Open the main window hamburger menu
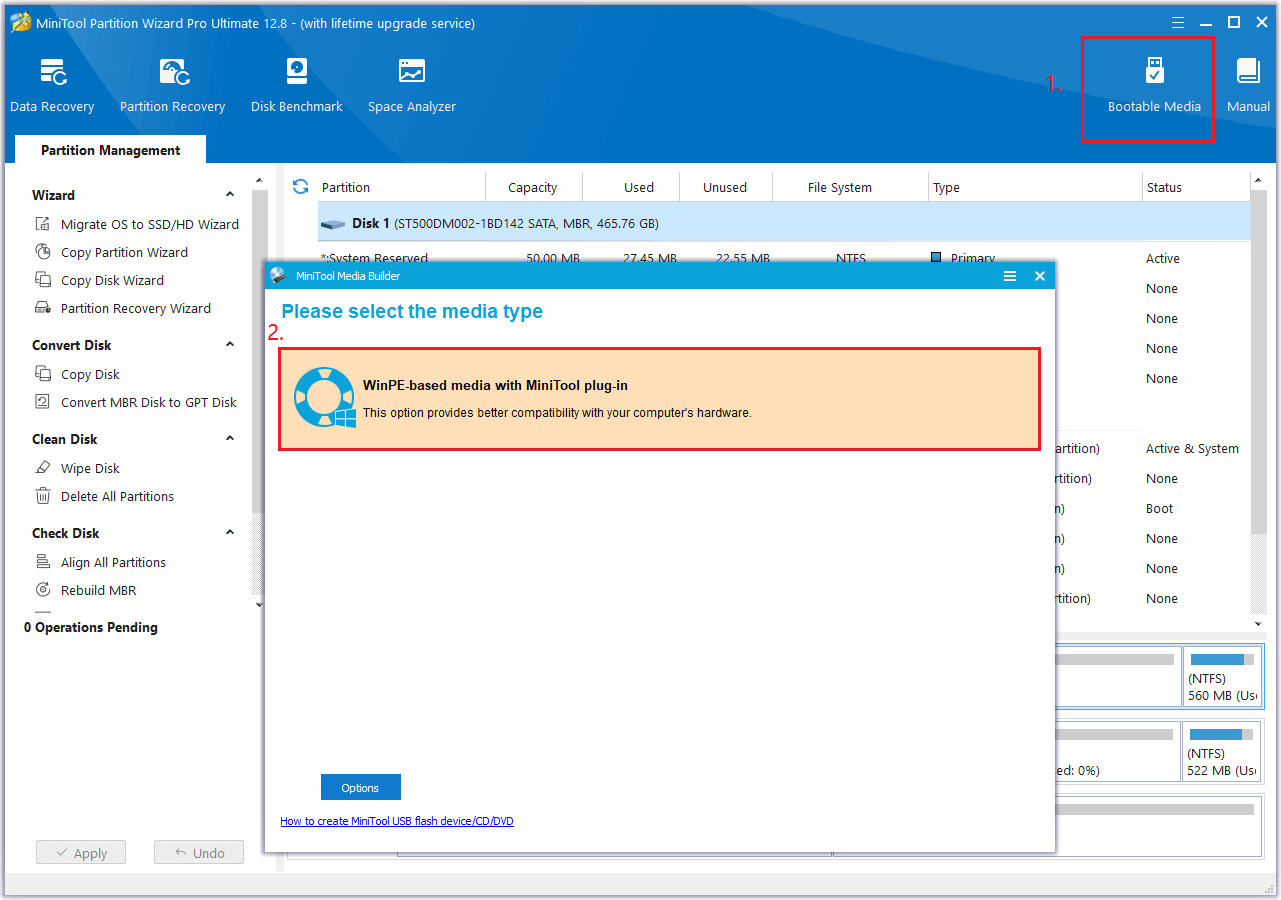 click(1180, 23)
